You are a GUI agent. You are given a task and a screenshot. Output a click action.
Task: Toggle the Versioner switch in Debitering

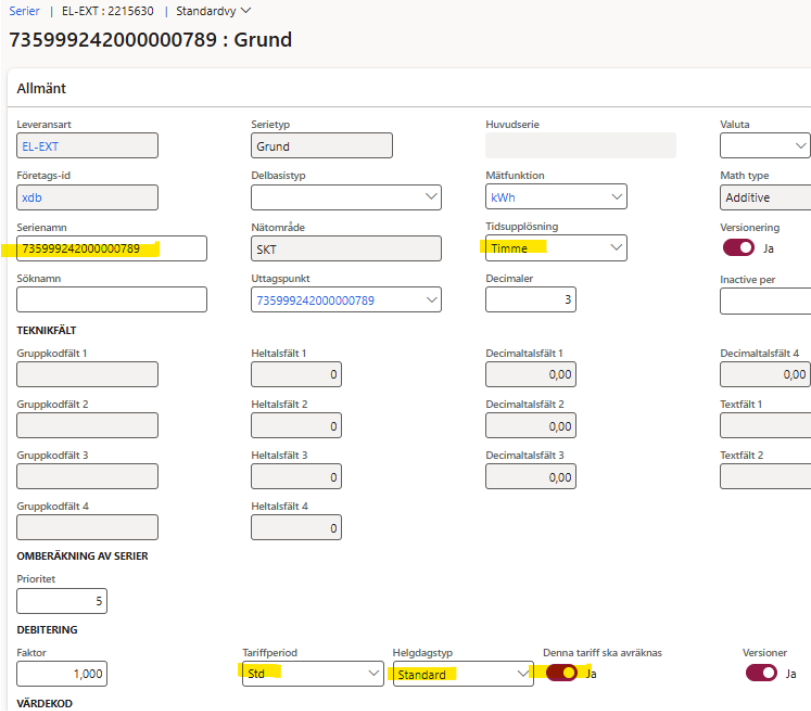pyautogui.click(x=761, y=673)
